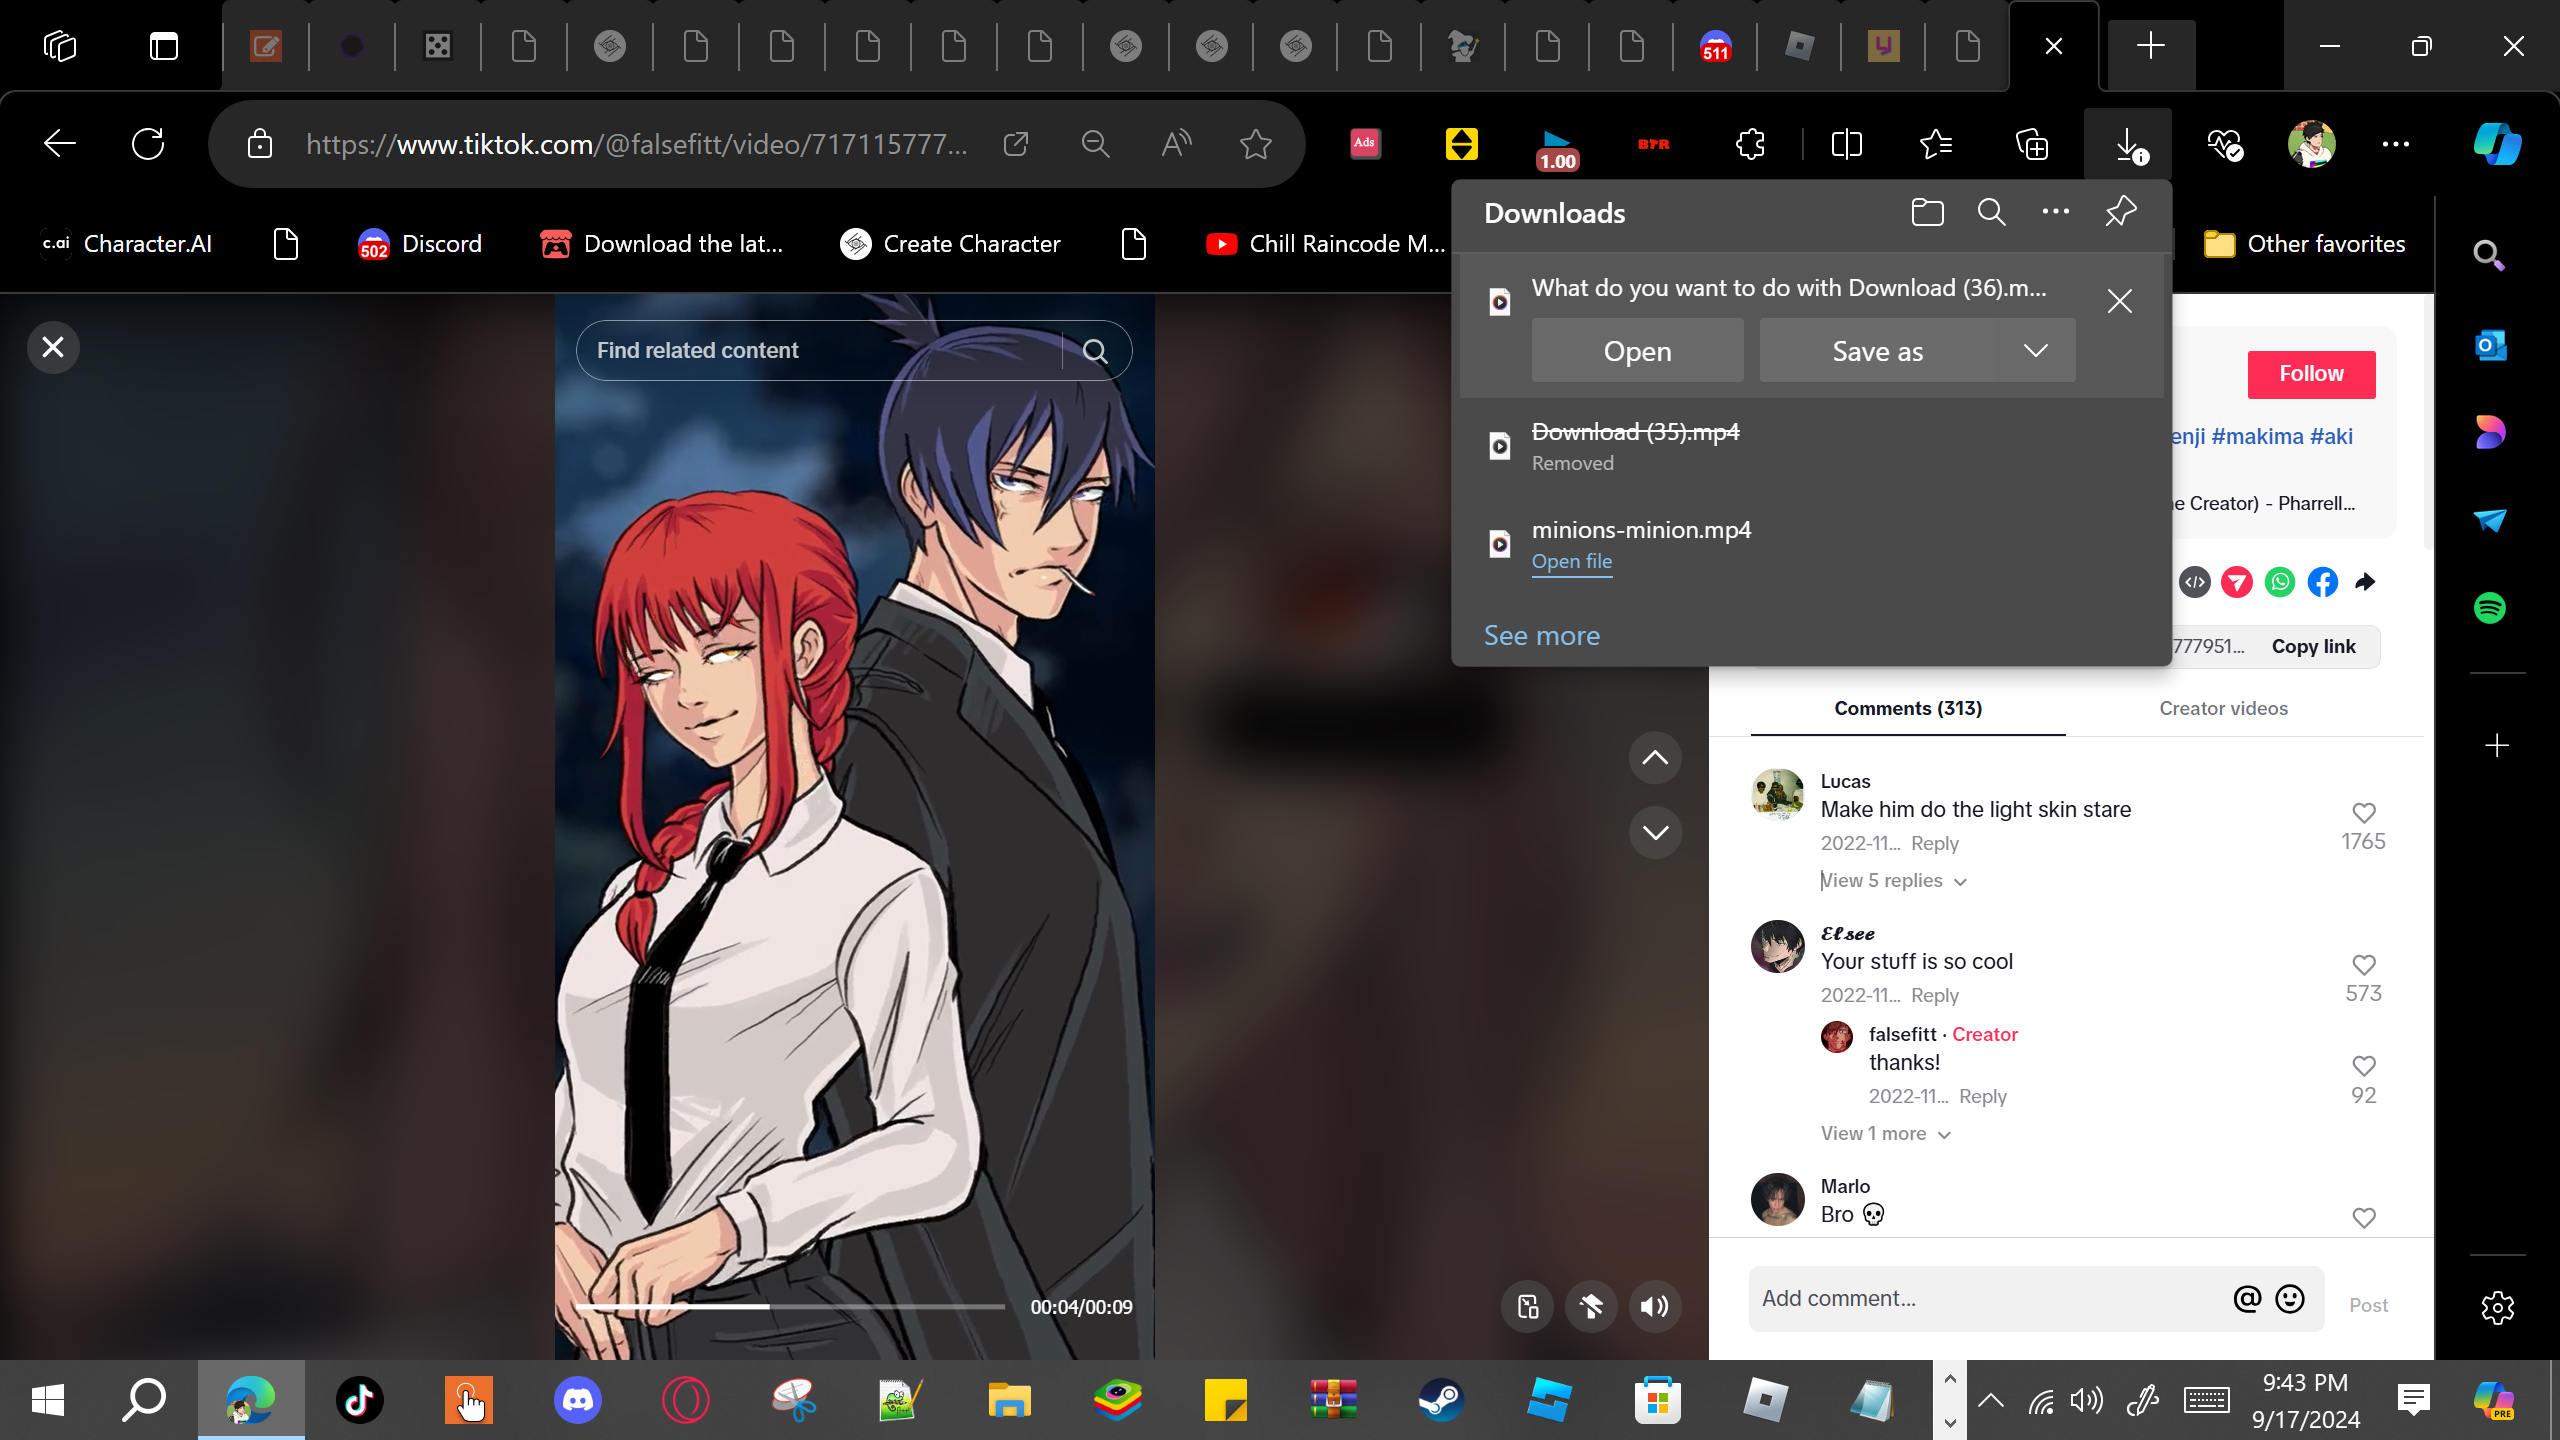The image size is (2560, 1440).
Task: Search downloads with the magnifier icon
Action: [1991, 212]
